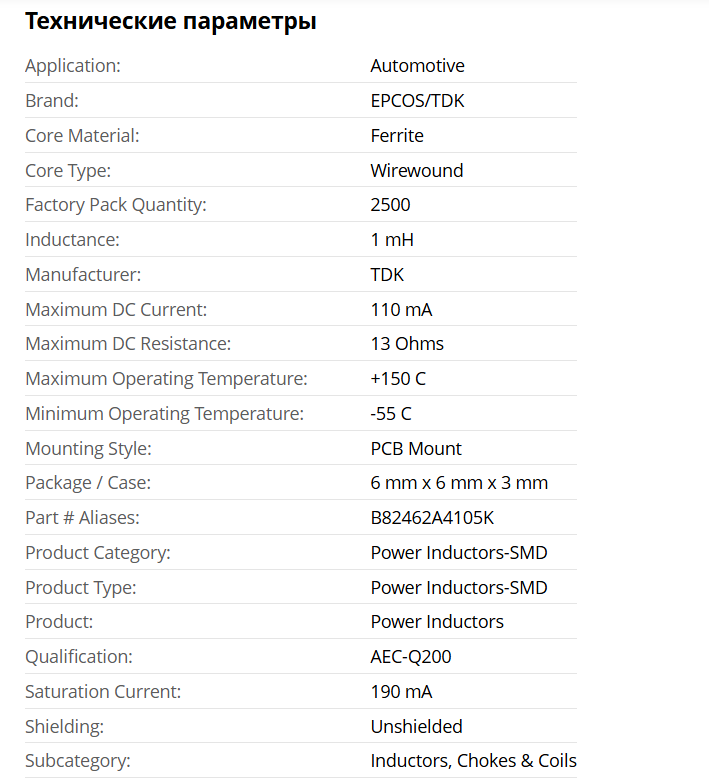The image size is (709, 784).
Task: Click the -55 C minimum temperature value
Action: [x=391, y=414]
